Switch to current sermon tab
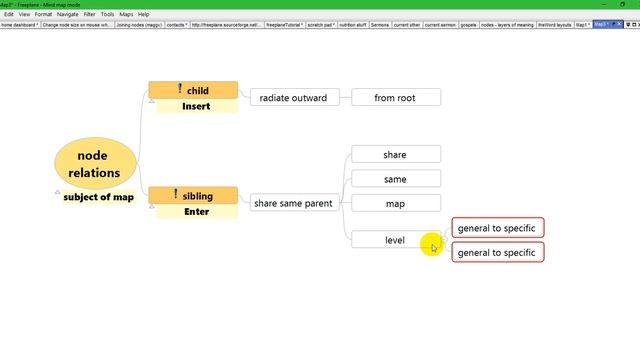Viewport: 640px width, 360px height. (440, 25)
